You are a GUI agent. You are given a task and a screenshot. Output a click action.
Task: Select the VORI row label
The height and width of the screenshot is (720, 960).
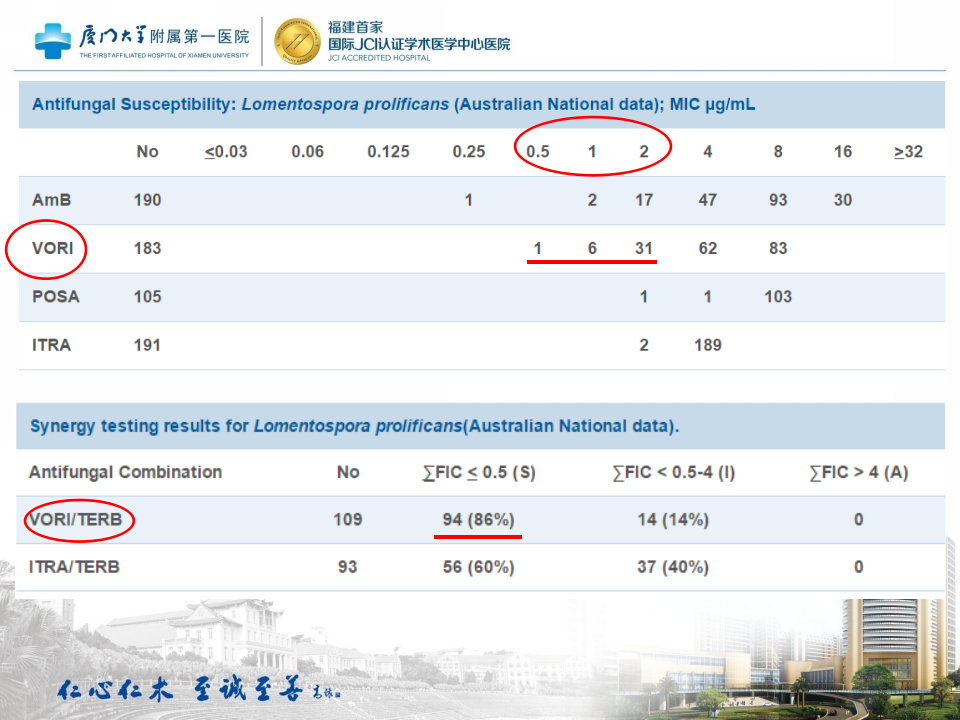point(53,249)
